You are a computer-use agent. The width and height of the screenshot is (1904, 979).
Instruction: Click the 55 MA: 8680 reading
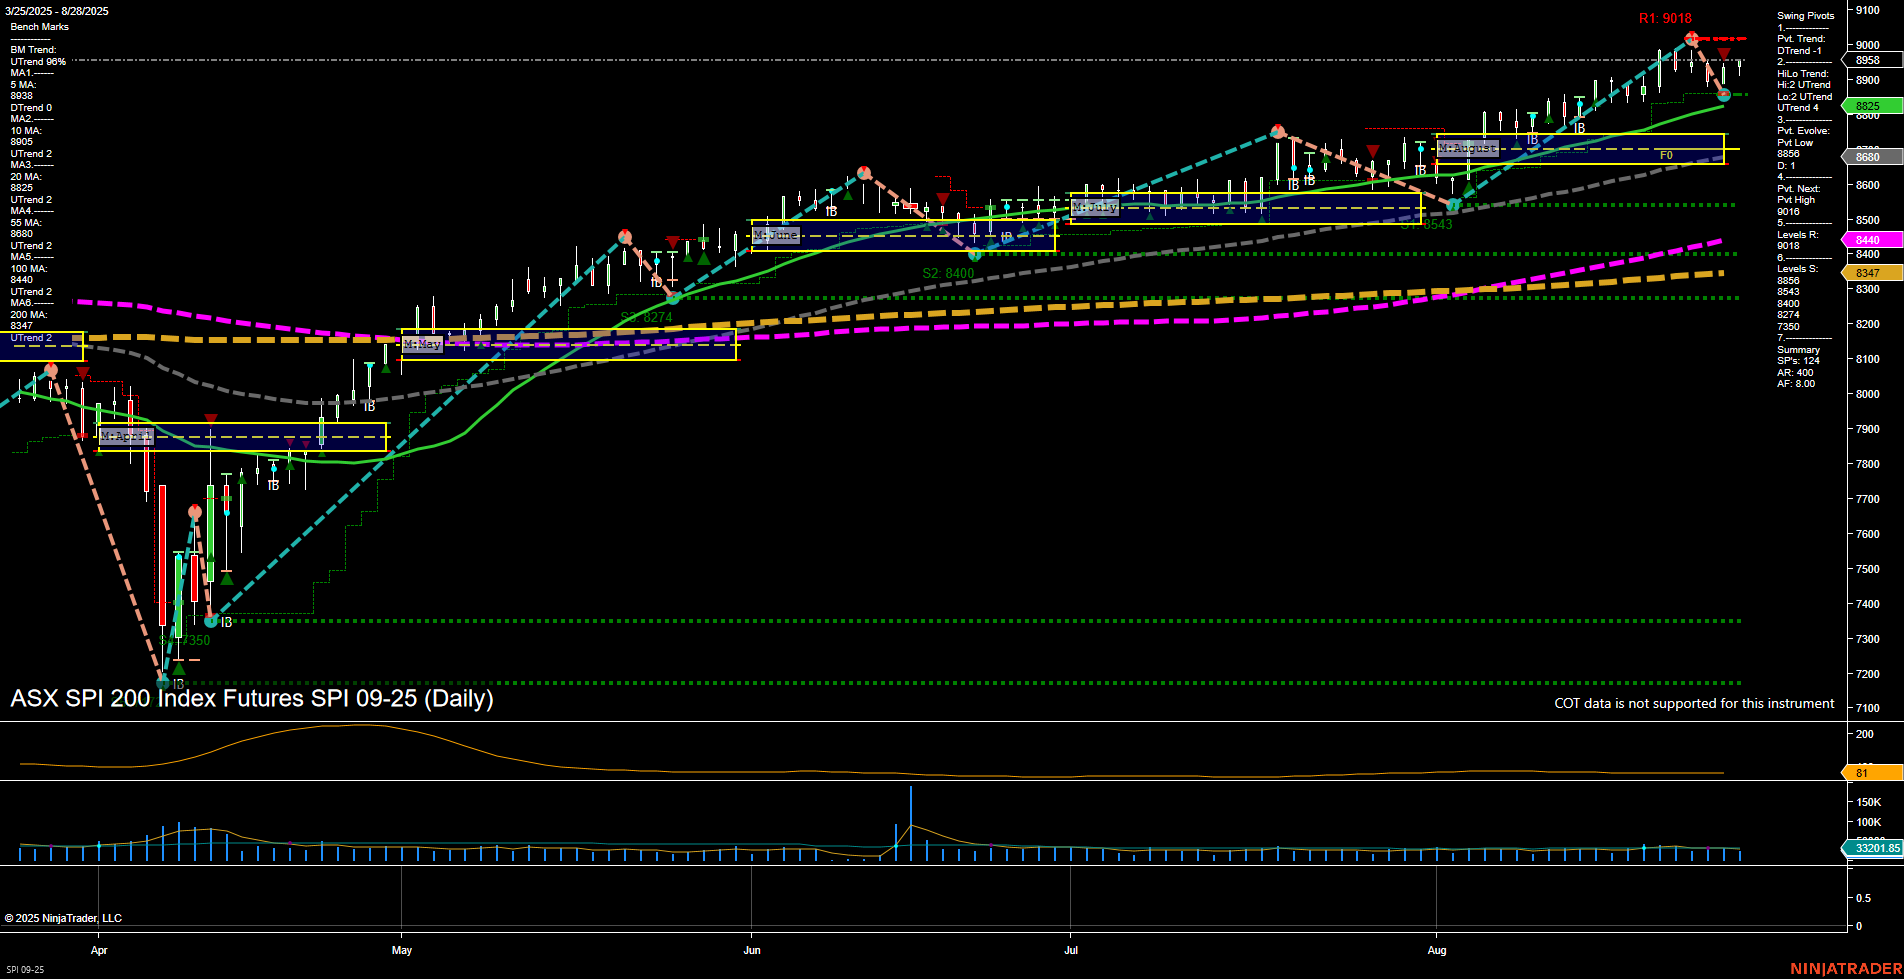(x=26, y=229)
